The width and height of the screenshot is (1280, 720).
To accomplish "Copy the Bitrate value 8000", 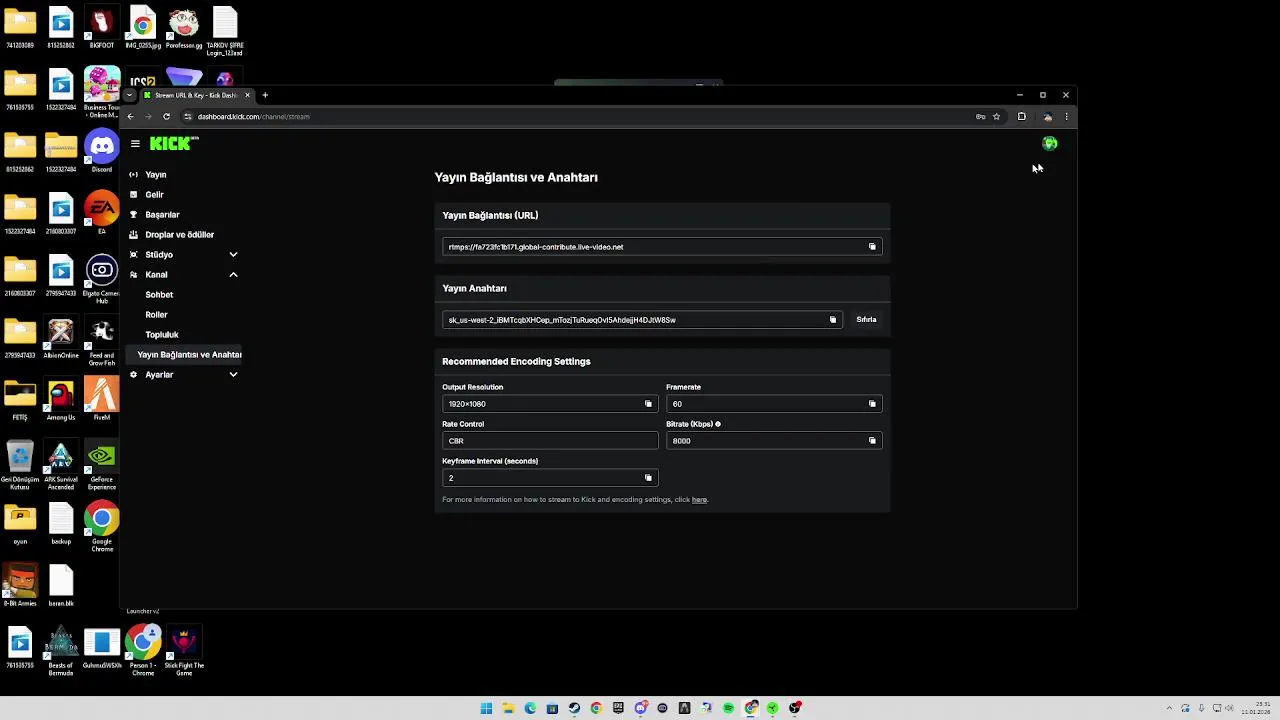I will coord(872,441).
